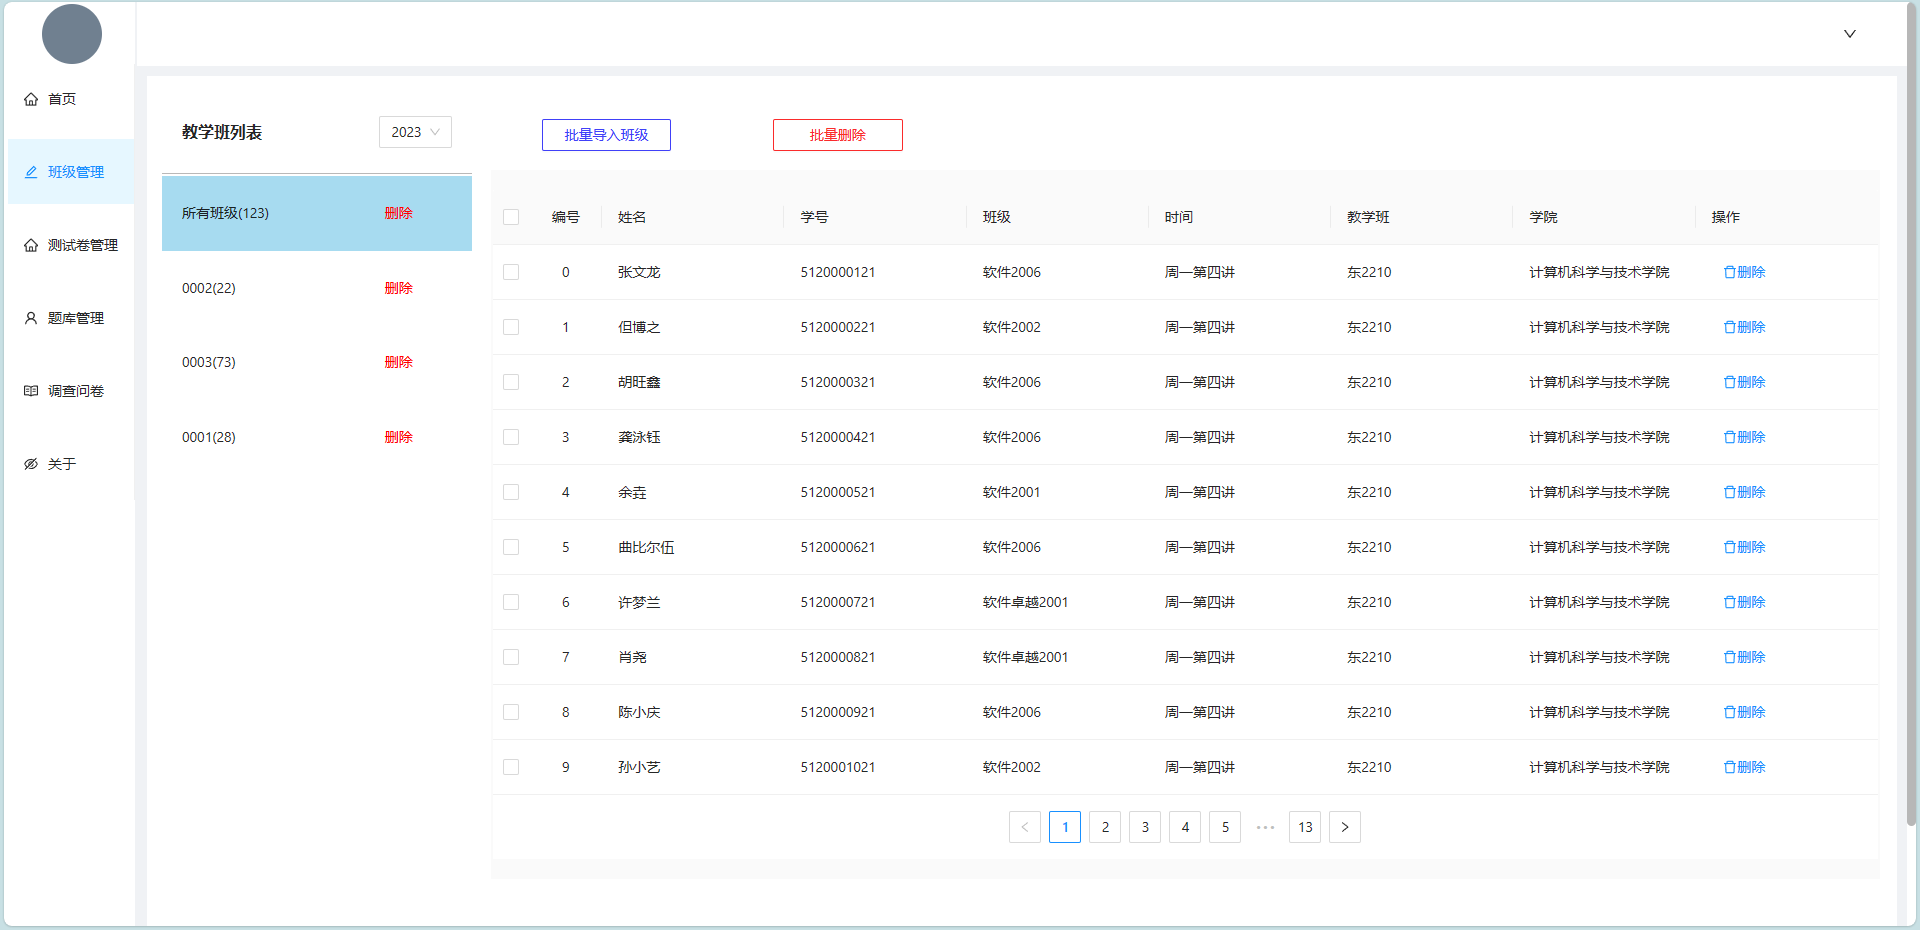
Task: Go to the next page arrow
Action: (x=1345, y=827)
